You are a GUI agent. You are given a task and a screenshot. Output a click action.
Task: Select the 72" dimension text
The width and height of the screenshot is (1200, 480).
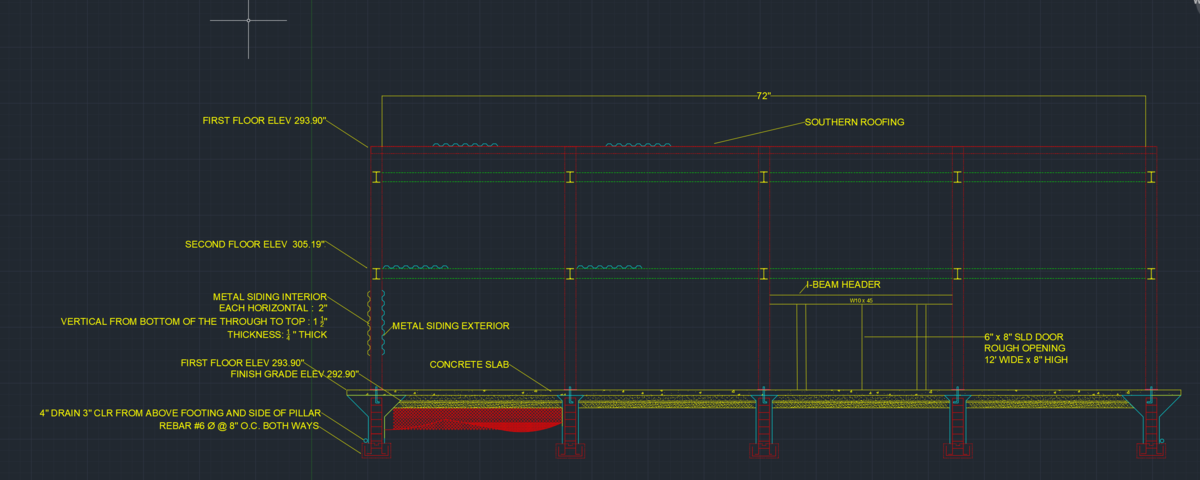763,95
